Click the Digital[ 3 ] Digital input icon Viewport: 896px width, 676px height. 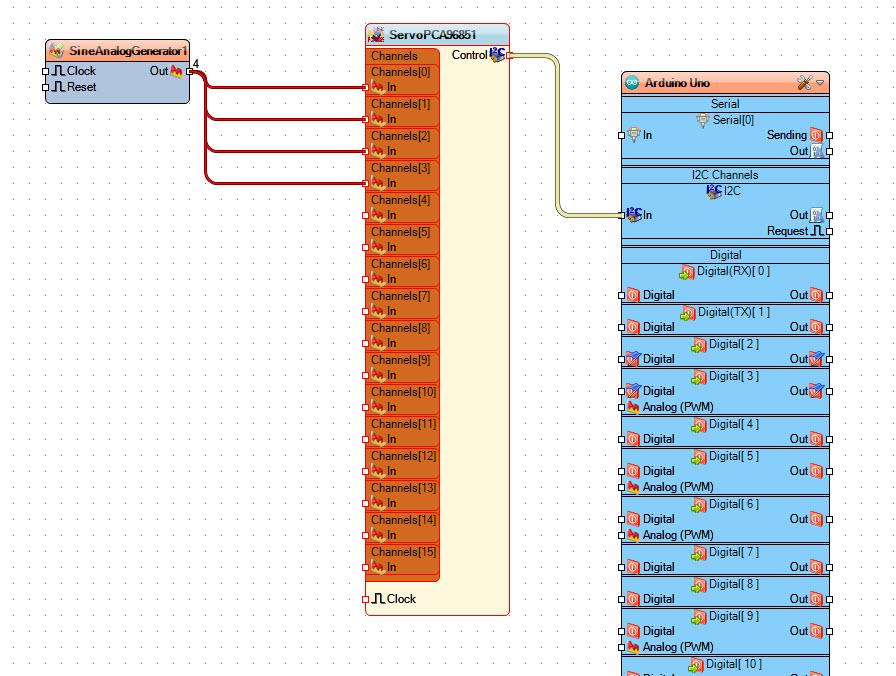633,391
